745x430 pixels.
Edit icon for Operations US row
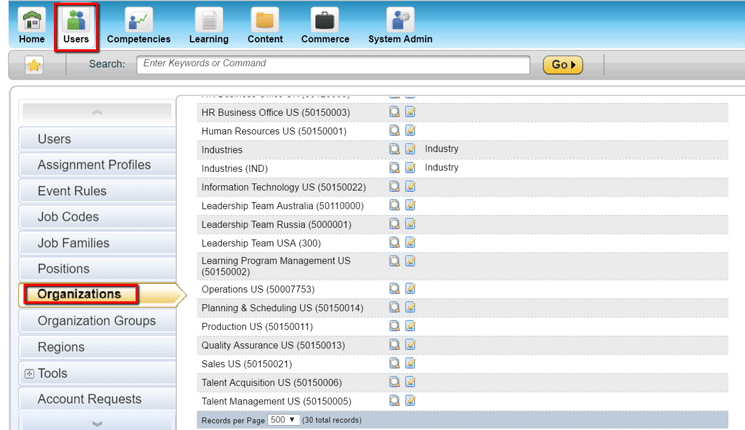[410, 289]
